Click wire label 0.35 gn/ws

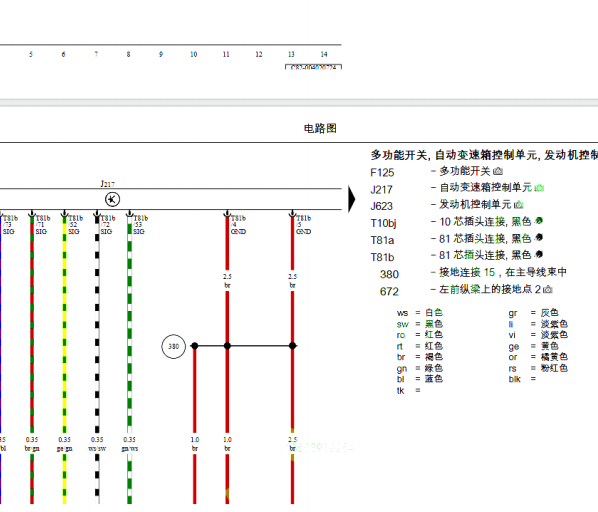(130, 444)
